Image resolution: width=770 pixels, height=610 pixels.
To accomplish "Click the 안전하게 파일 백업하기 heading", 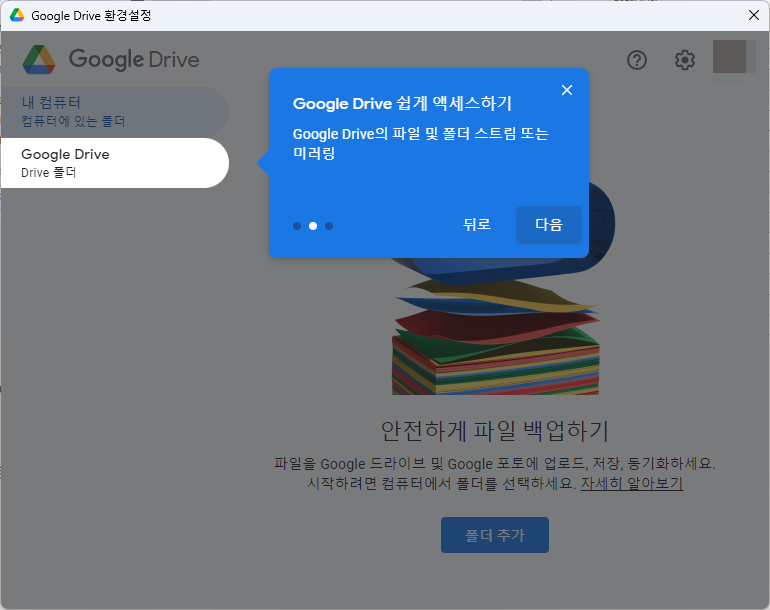I will [x=494, y=431].
